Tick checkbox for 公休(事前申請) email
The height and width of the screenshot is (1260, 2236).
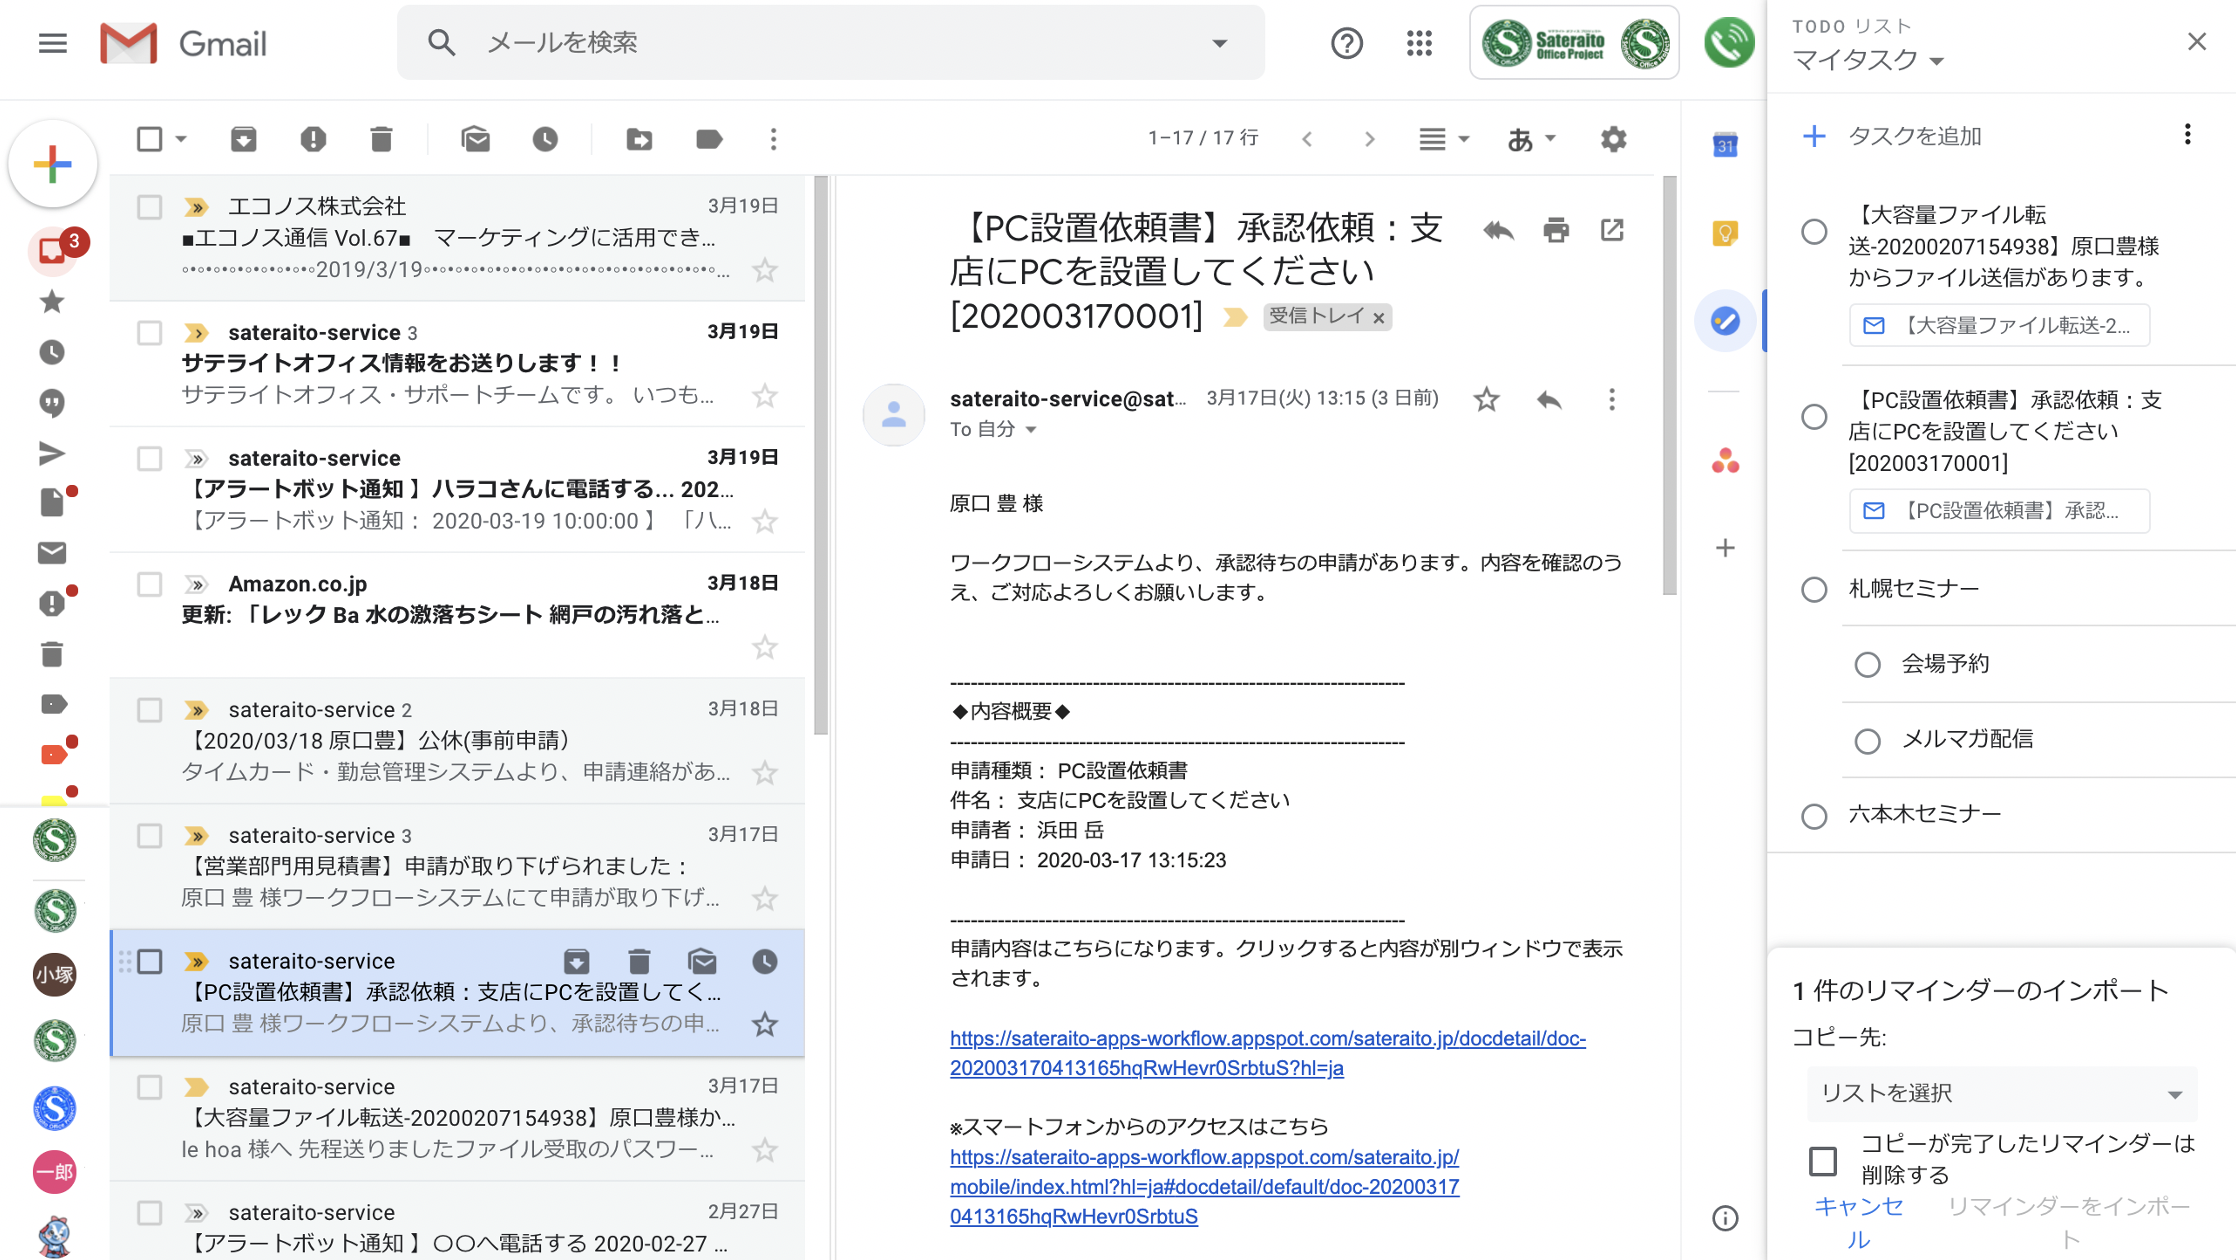pos(149,710)
